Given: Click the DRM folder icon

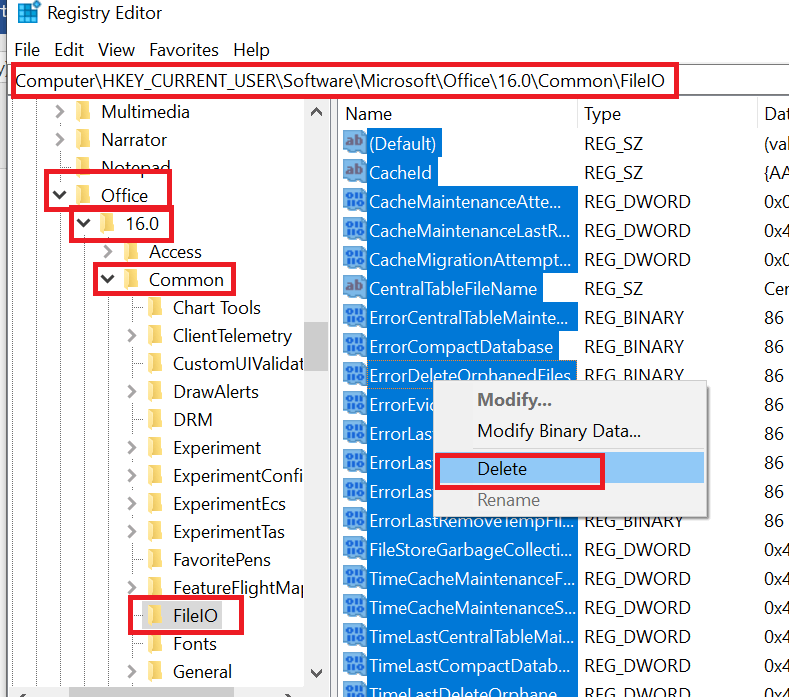Looking at the screenshot, I should click(155, 419).
